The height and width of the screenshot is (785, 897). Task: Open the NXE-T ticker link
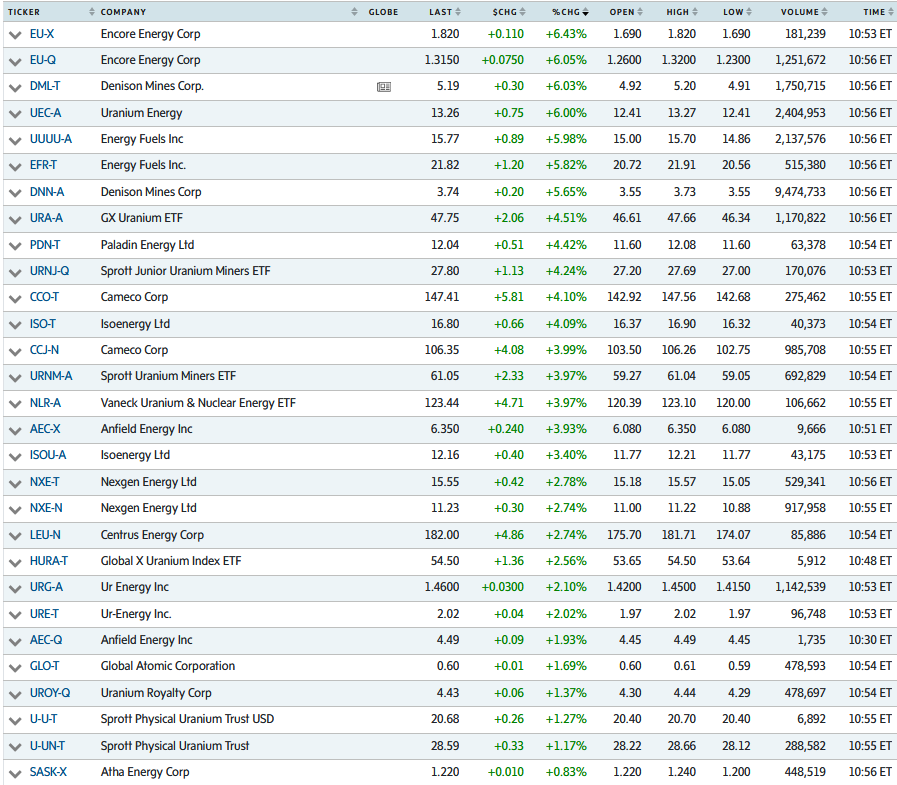point(44,482)
